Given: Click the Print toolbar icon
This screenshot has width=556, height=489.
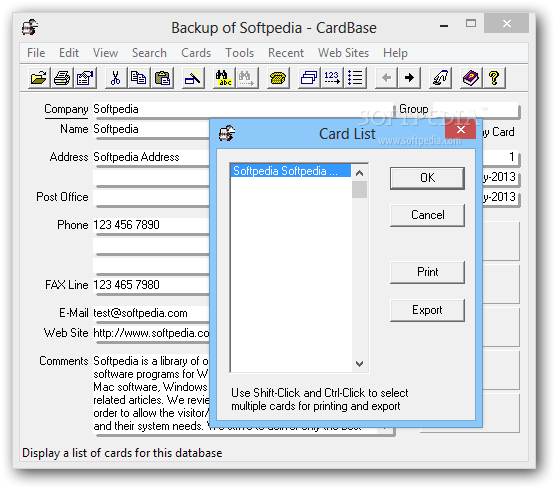Looking at the screenshot, I should (62, 78).
